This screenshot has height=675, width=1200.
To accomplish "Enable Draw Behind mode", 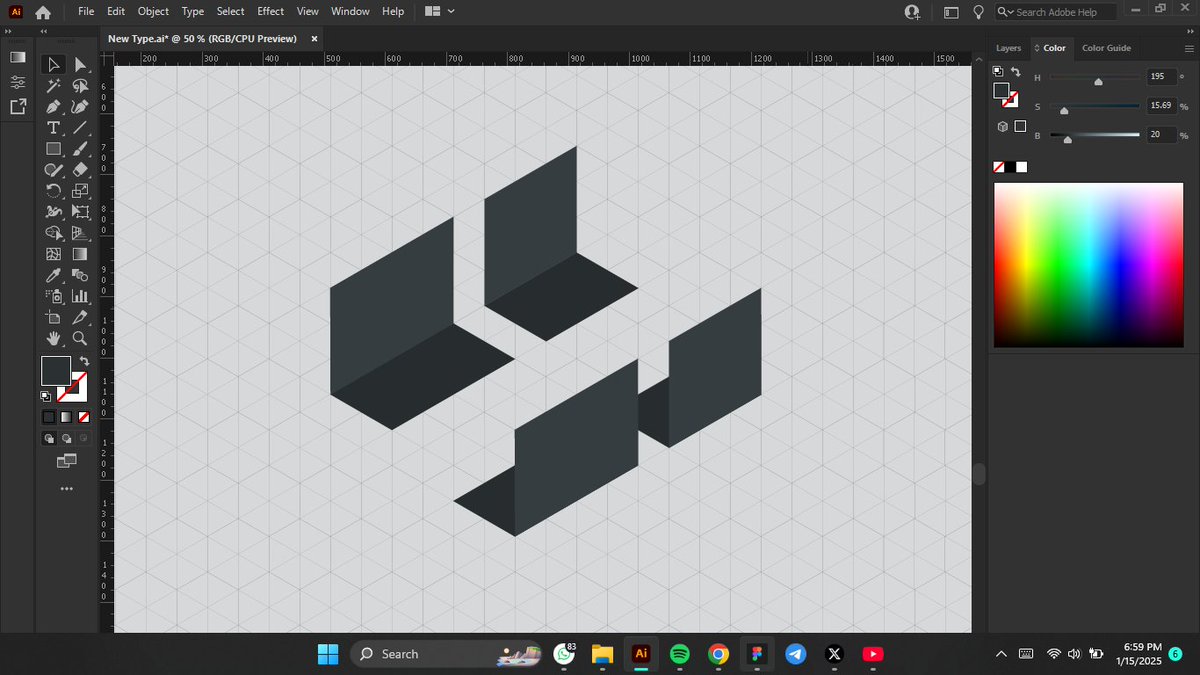I will (66, 438).
